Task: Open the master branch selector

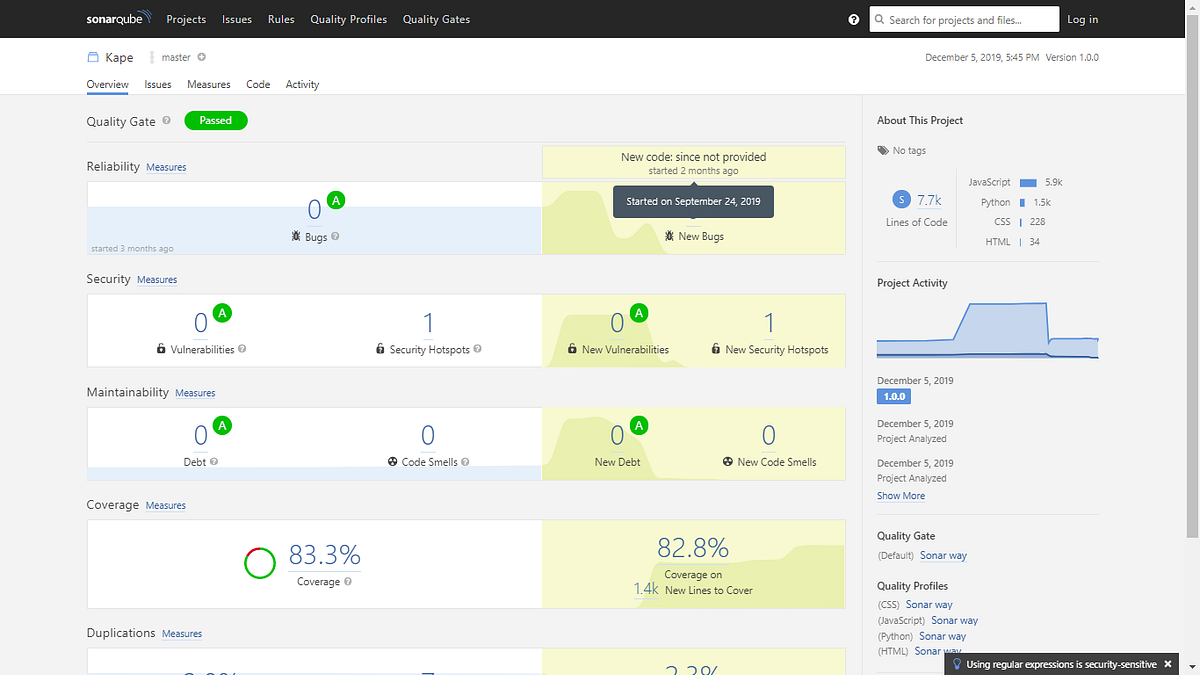Action: [x=176, y=58]
